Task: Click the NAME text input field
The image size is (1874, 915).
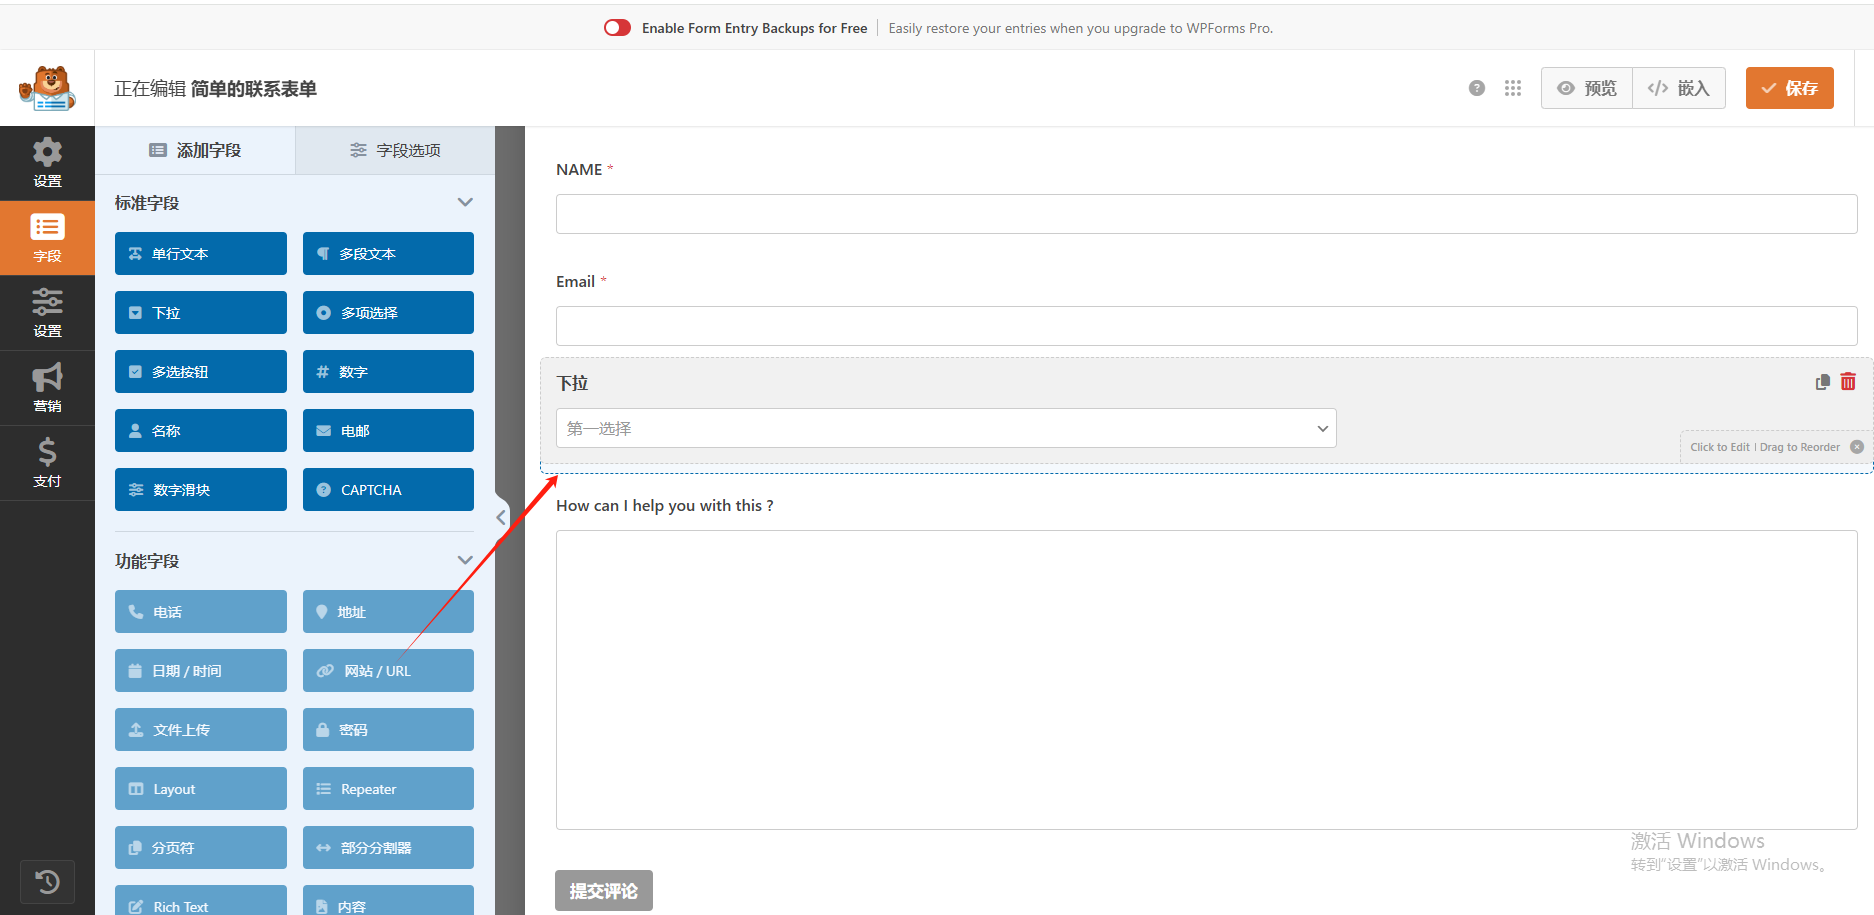Action: tap(1206, 214)
